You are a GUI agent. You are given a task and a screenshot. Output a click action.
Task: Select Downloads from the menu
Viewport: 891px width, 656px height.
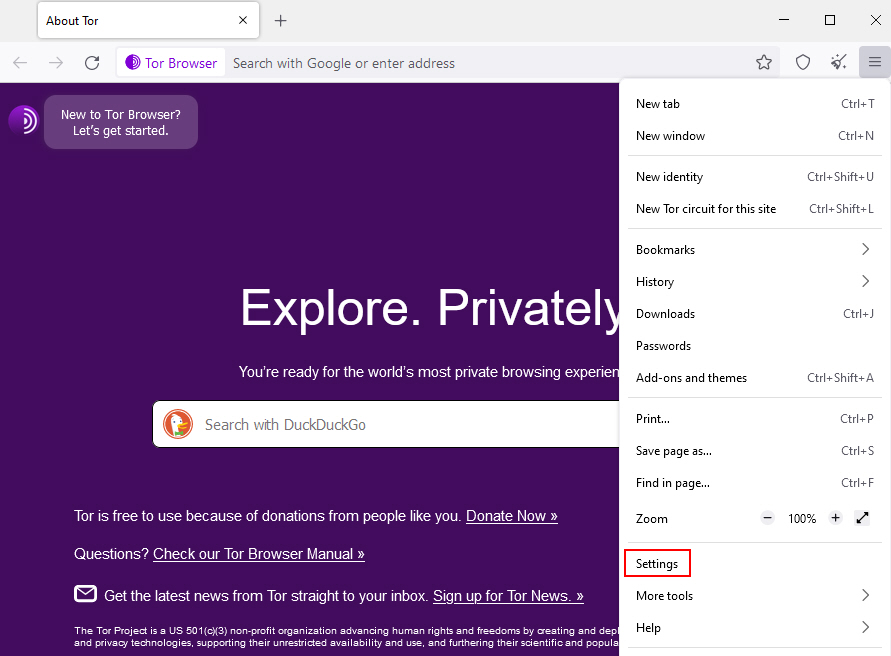(x=665, y=313)
